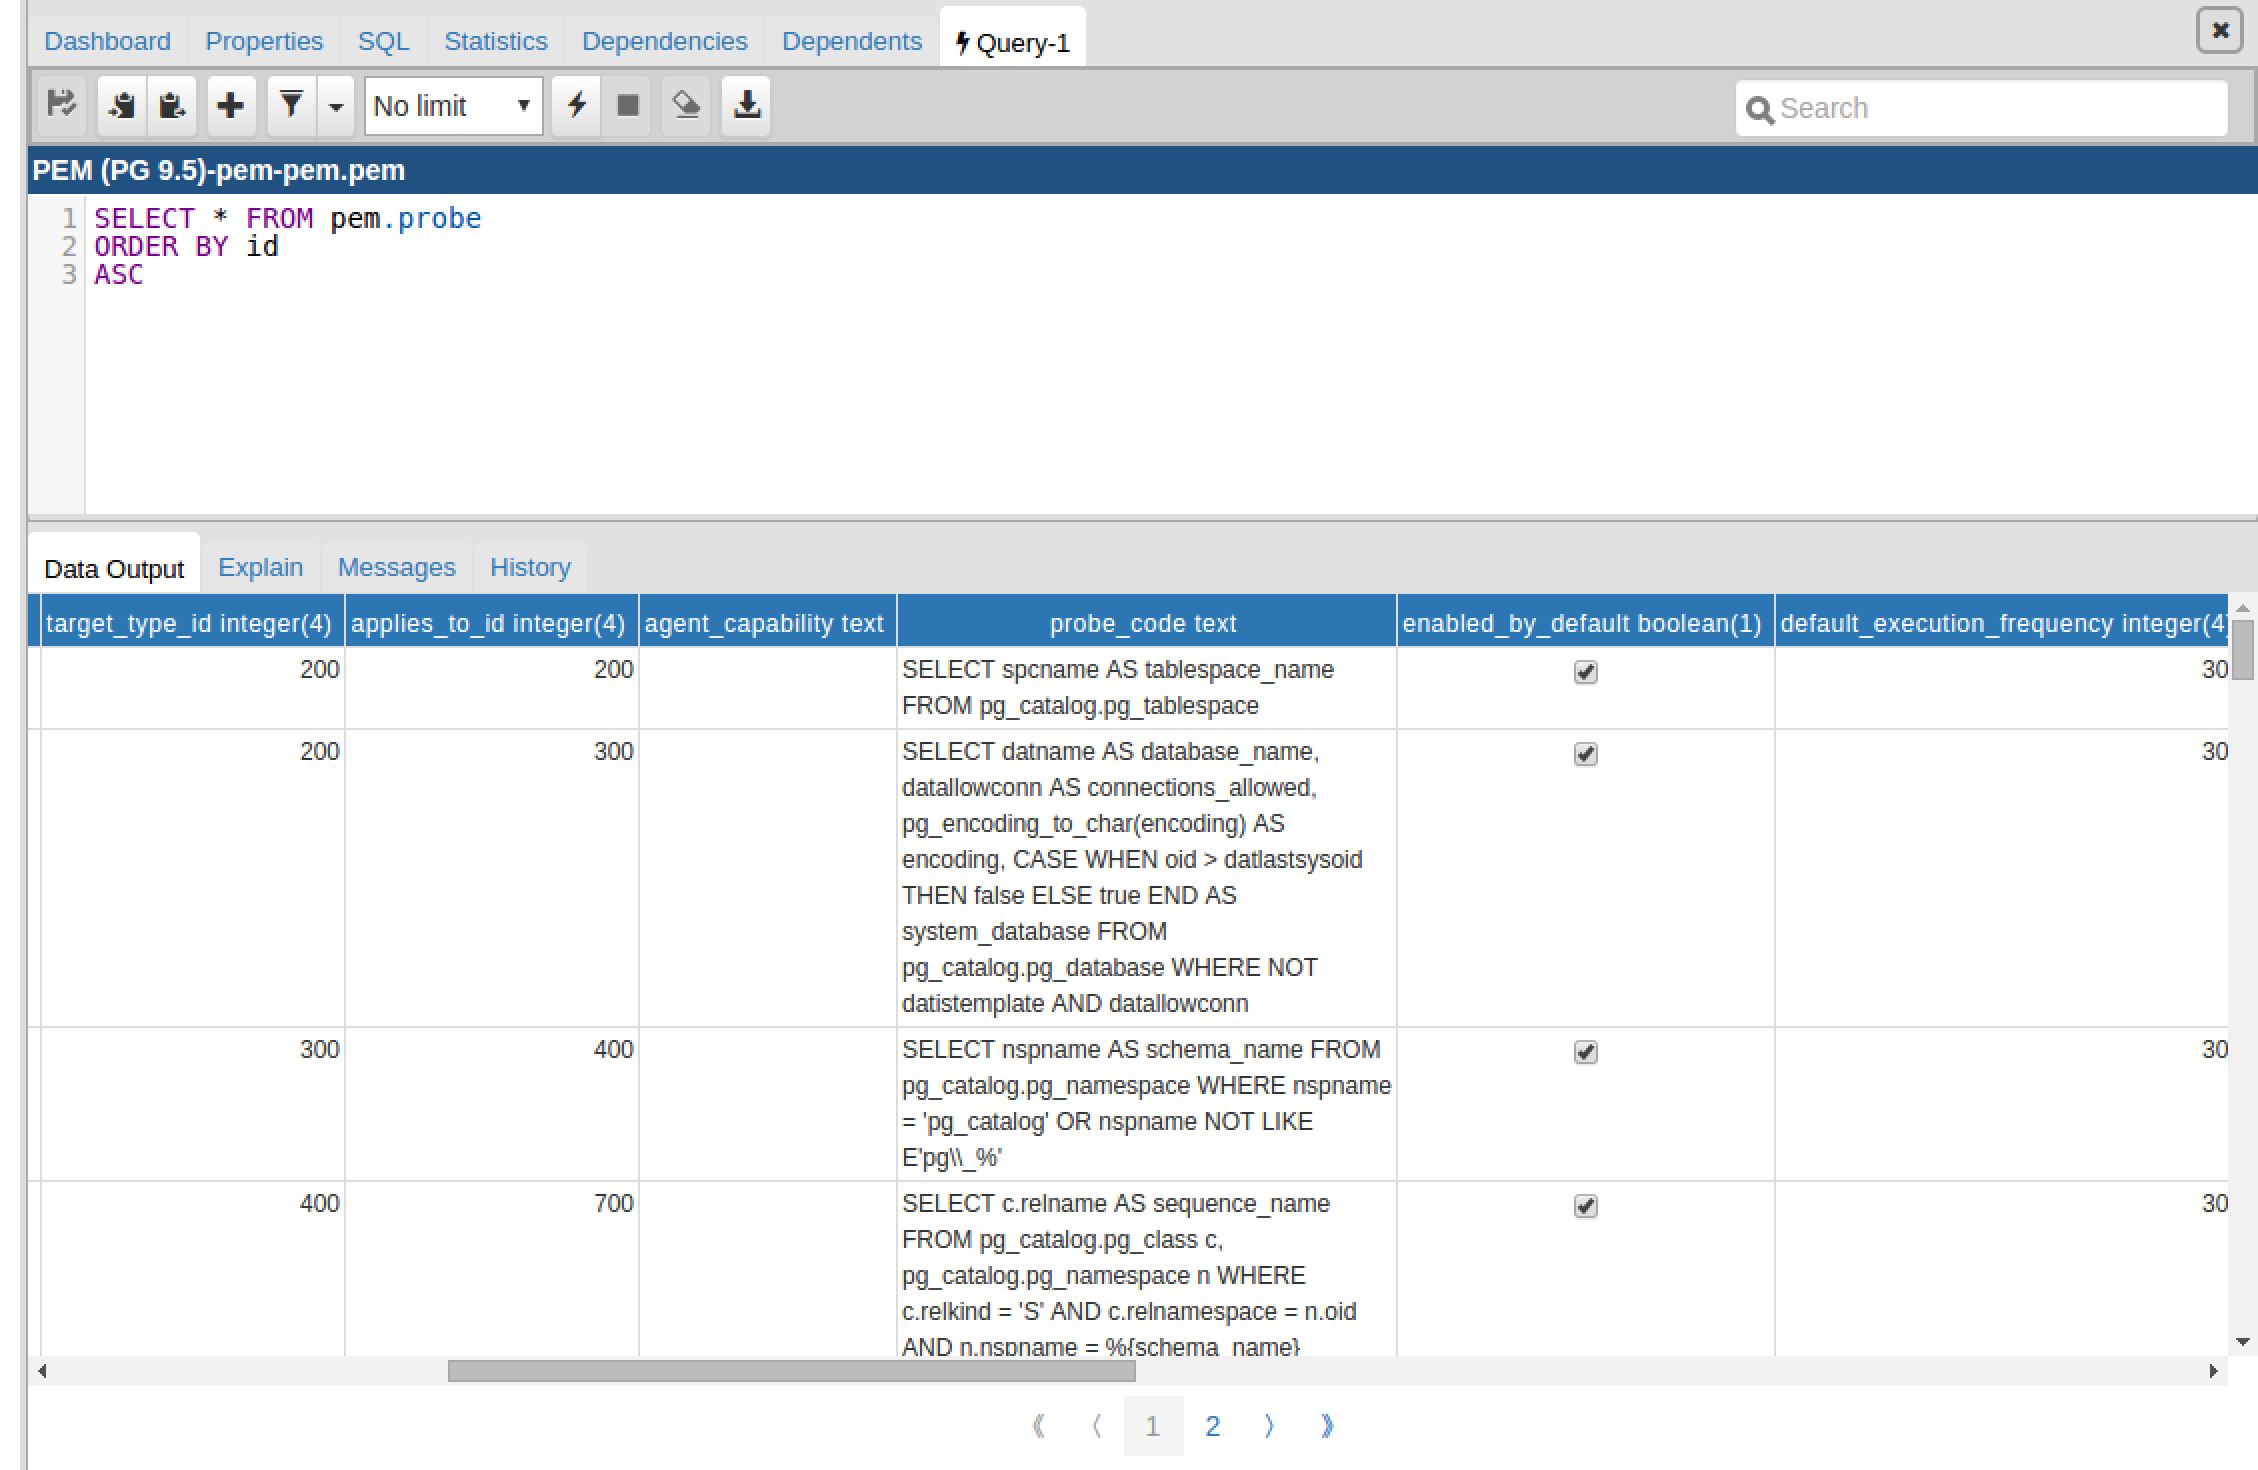This screenshot has height=1470, width=2258.
Task: Jump to last results page
Action: tap(1327, 1426)
